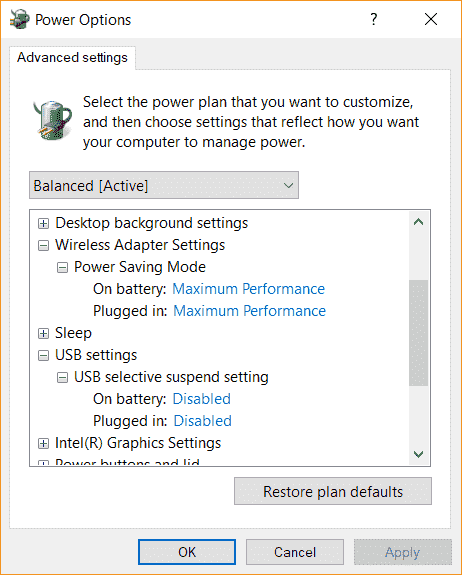This screenshot has height=575, width=462.
Task: Collapse USB settings node
Action: coord(43,355)
